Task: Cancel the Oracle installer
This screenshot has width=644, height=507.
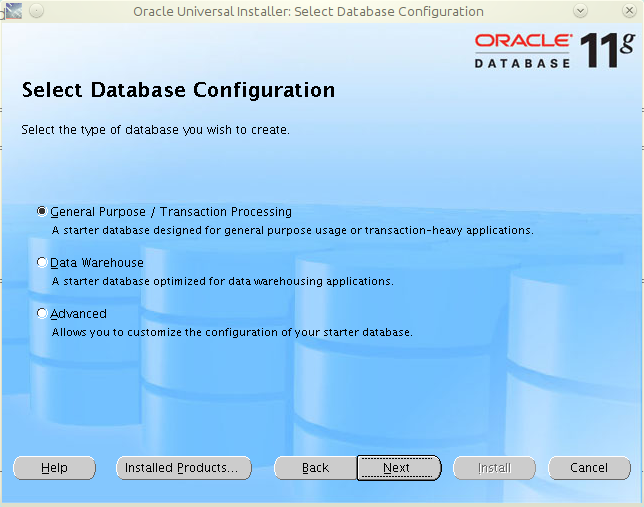Action: (589, 468)
